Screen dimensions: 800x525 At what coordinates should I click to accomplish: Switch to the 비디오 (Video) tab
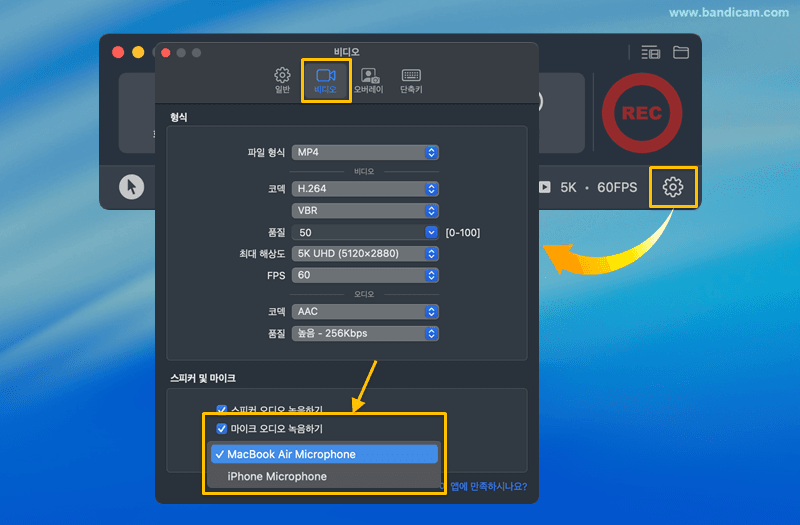coord(325,80)
